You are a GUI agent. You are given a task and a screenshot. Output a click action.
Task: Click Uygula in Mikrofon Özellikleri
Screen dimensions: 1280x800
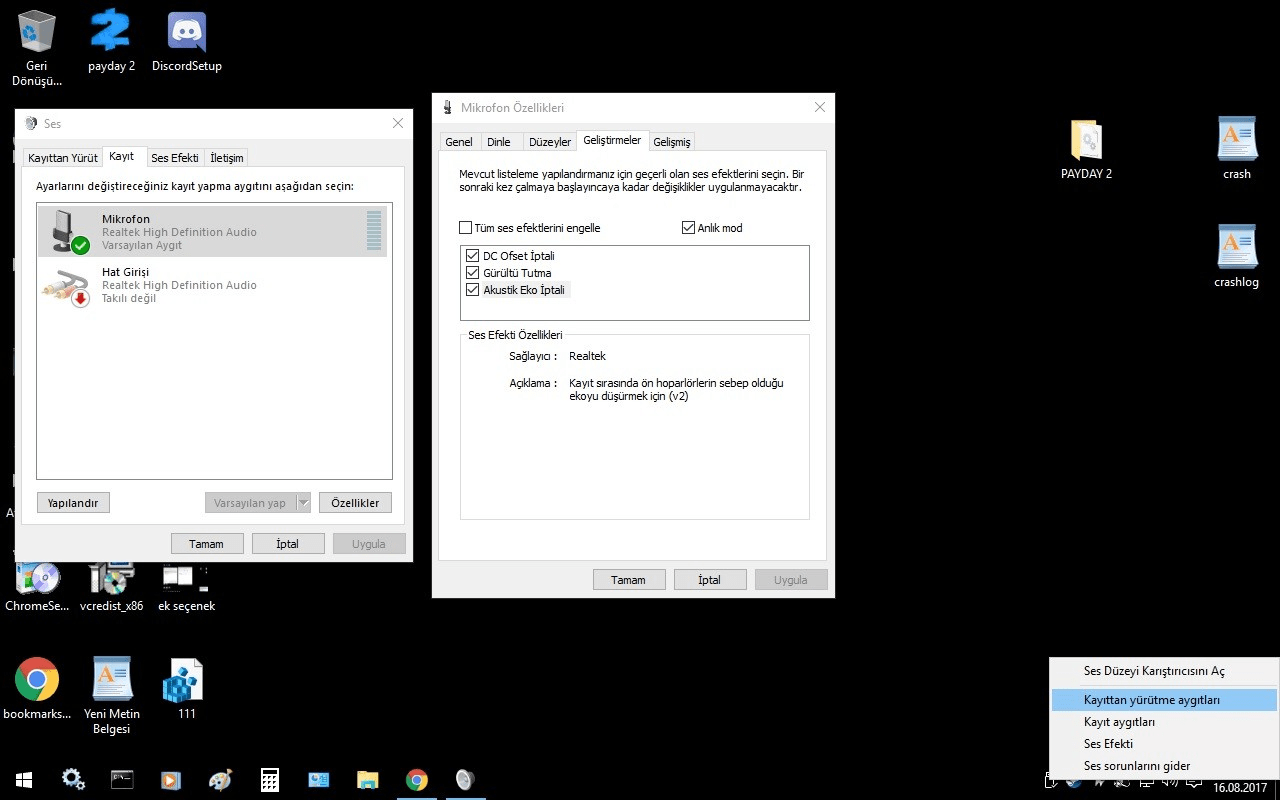point(791,580)
